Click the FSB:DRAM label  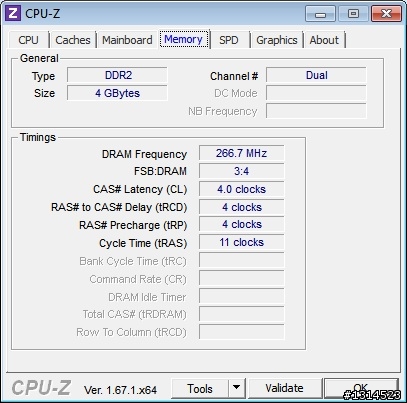160,171
